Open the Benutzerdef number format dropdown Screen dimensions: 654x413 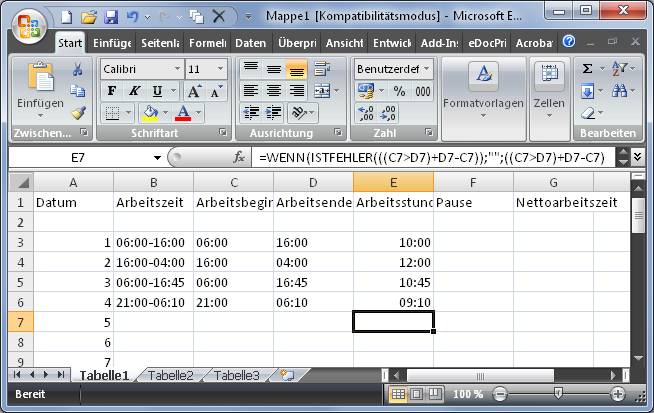427,69
